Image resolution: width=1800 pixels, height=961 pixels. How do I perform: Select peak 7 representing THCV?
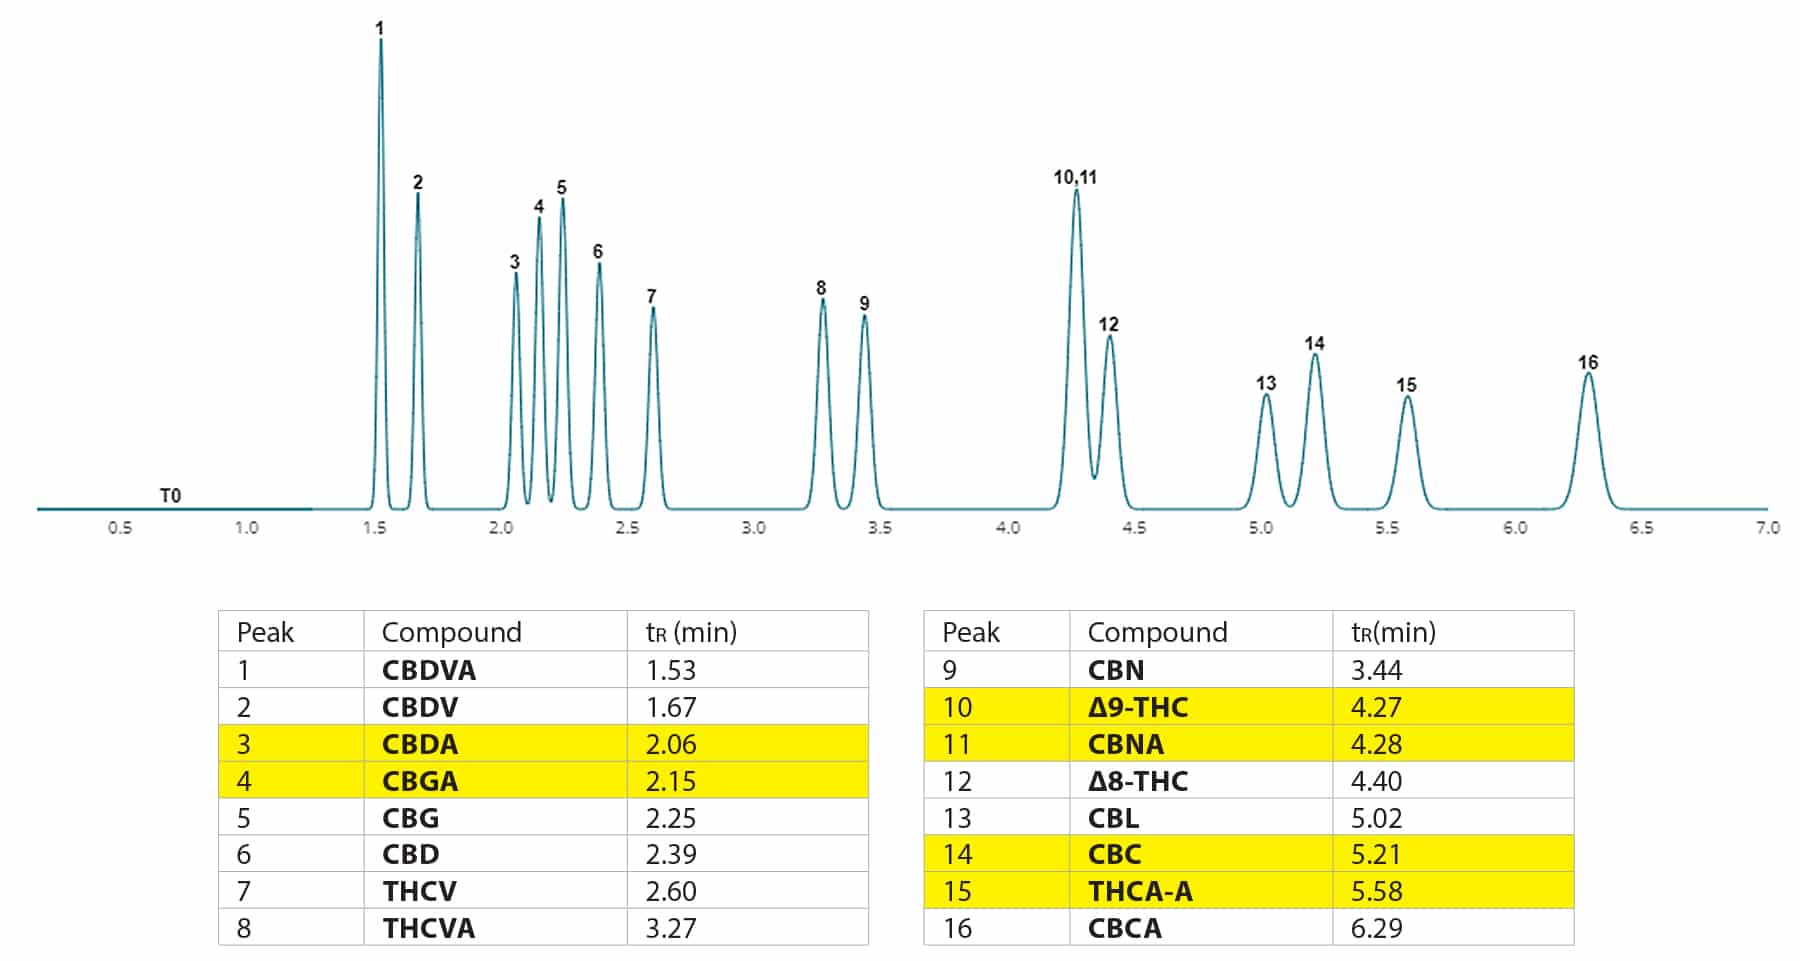click(x=653, y=310)
